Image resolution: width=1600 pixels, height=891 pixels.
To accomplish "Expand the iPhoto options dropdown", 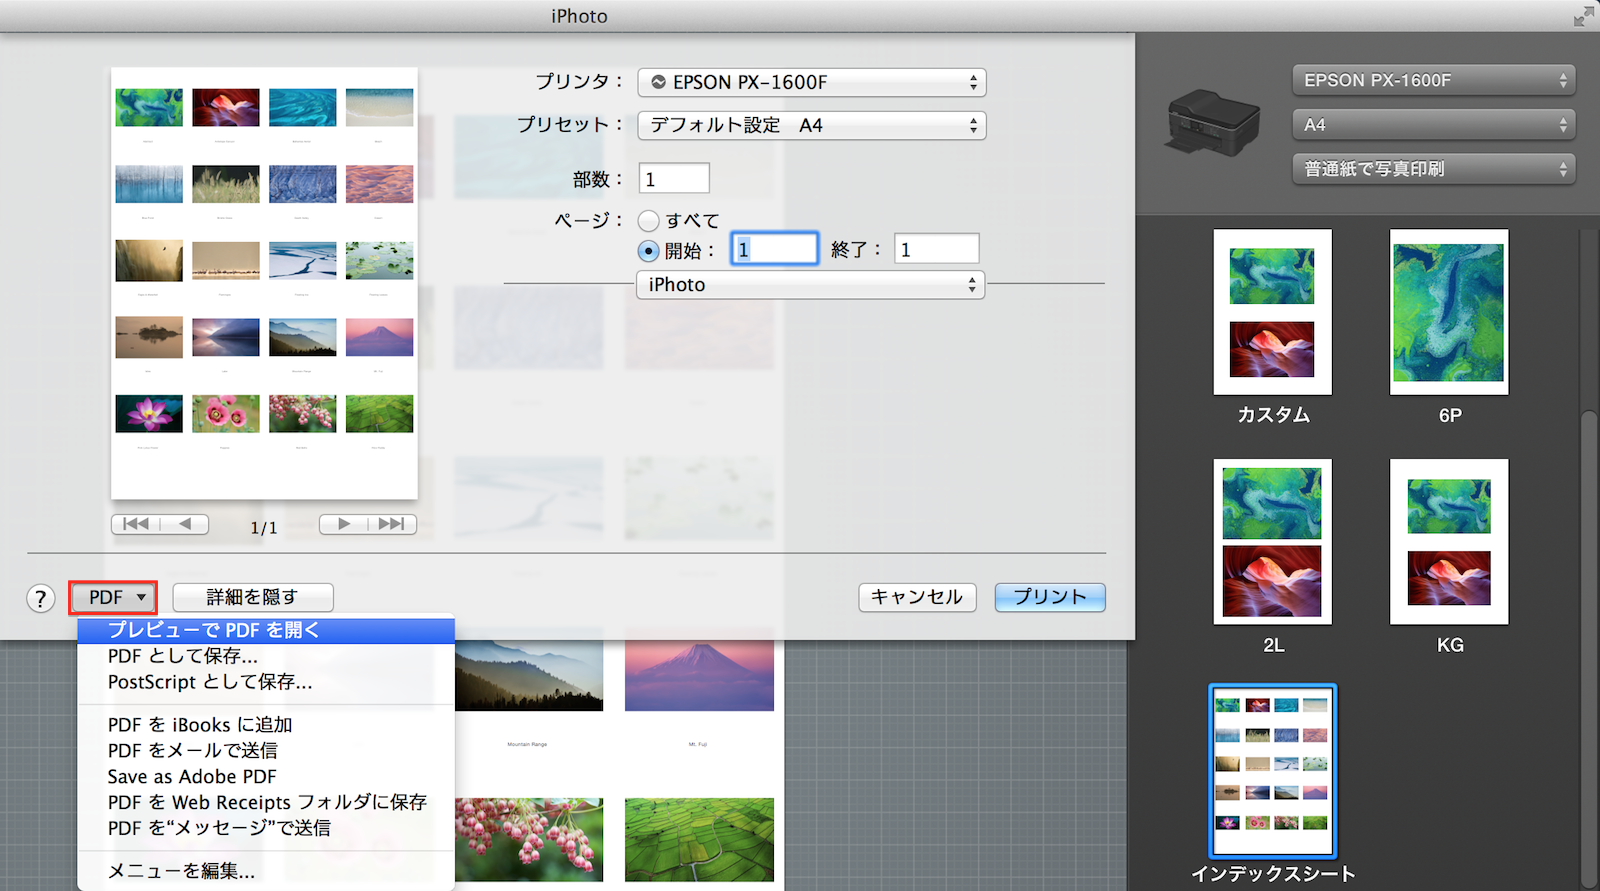I will point(810,285).
